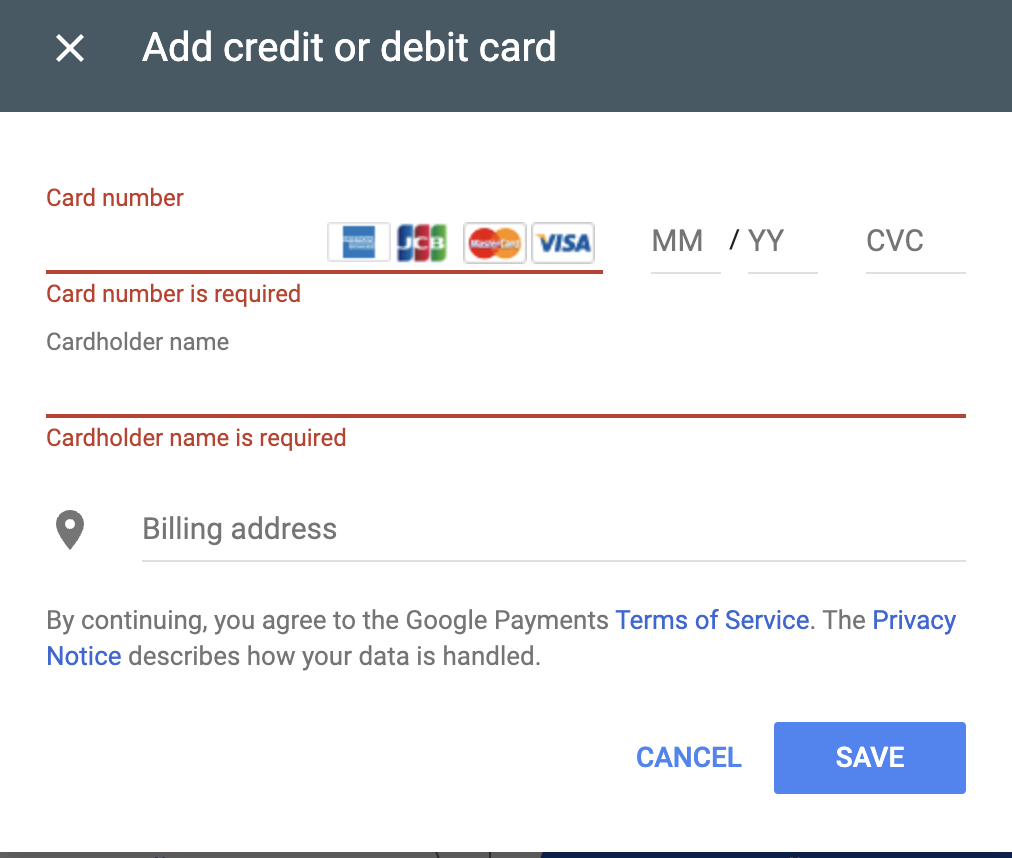Click the American Express card icon

pos(358,242)
